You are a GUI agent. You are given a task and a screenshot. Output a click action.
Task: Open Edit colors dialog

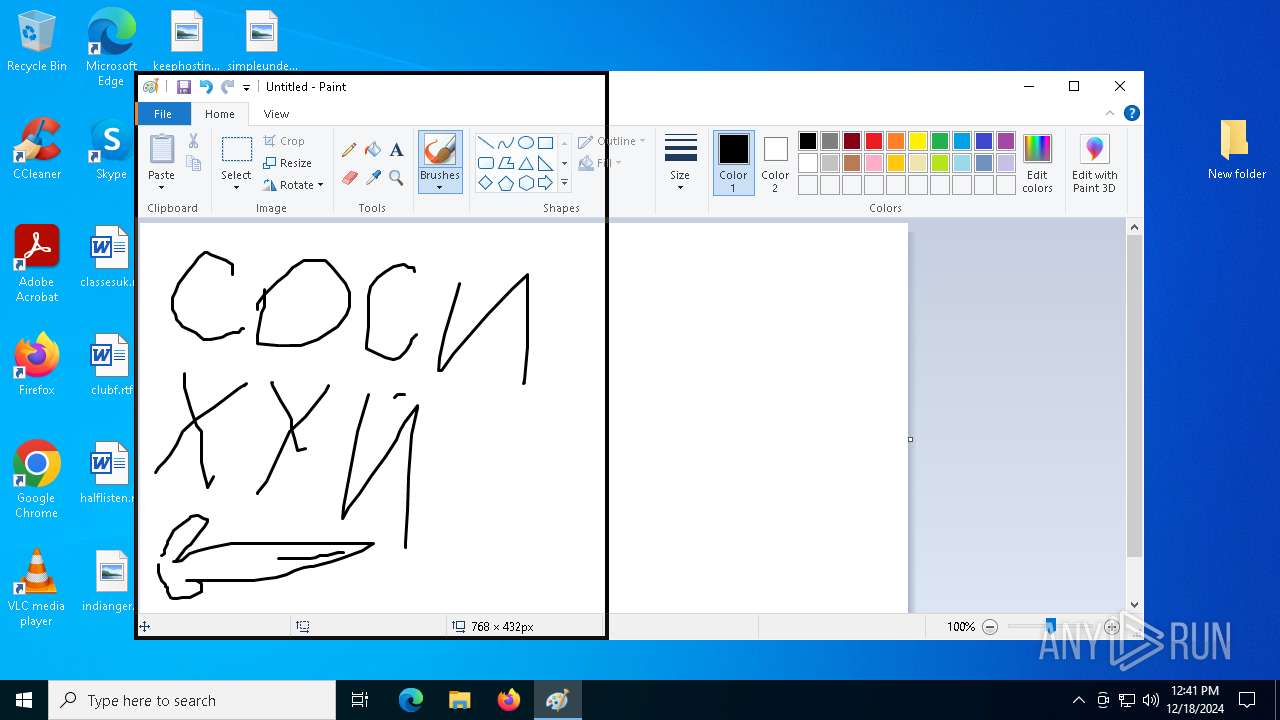tap(1037, 163)
